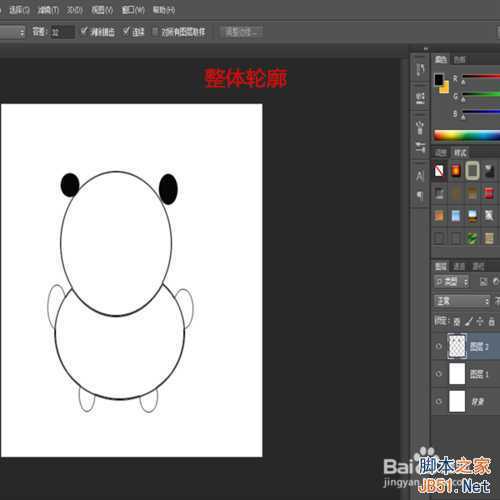Pick a color from the spectrum ramp
This screenshot has width=500, height=500.
pos(467,135)
